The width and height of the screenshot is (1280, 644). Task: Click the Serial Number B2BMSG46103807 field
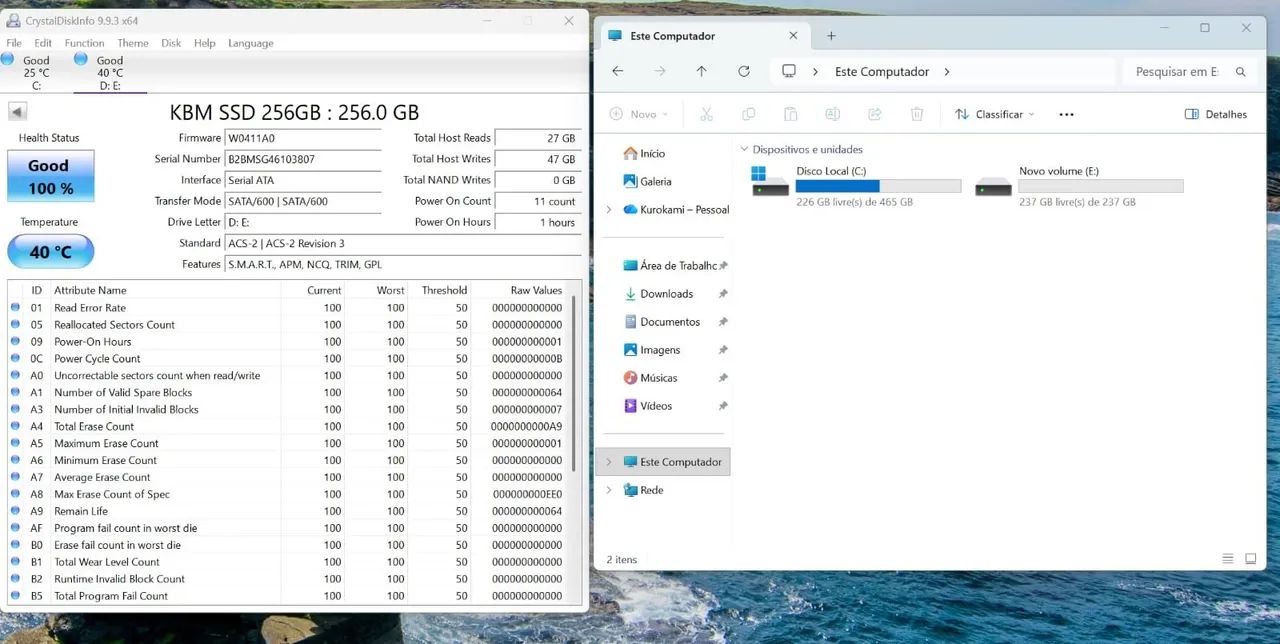point(303,159)
